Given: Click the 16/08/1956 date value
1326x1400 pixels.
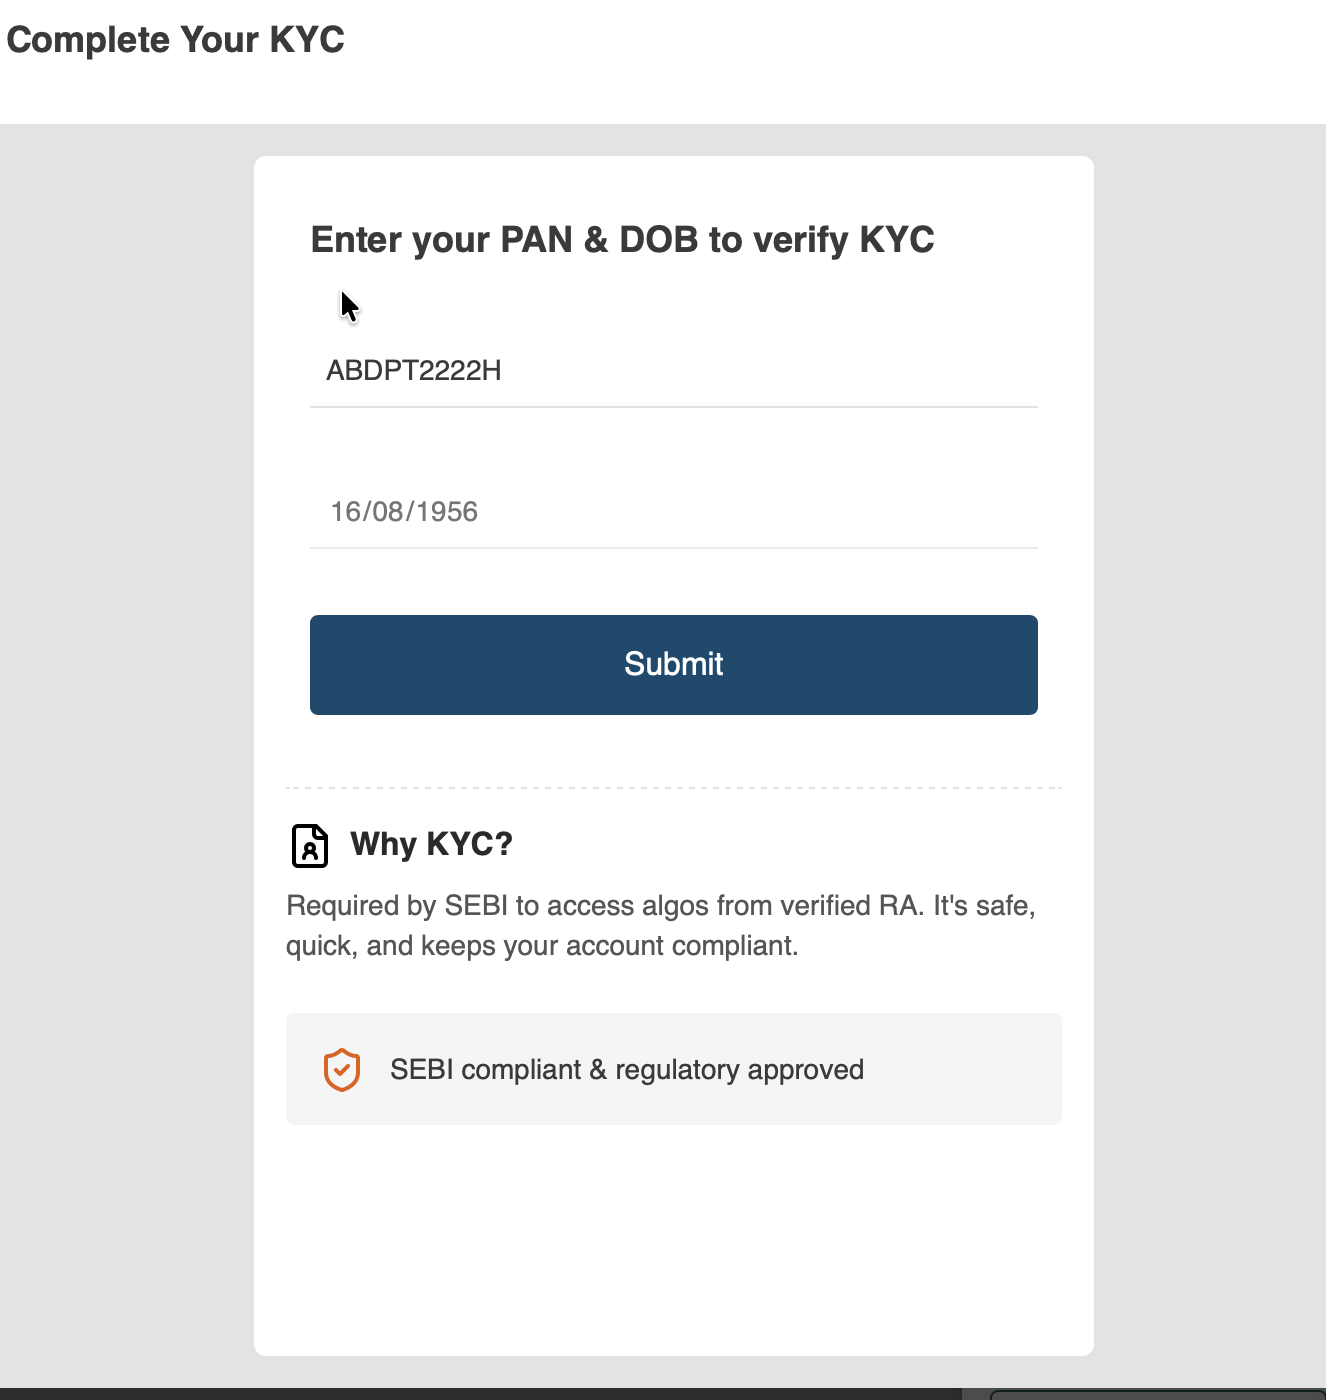Looking at the screenshot, I should [x=404, y=512].
